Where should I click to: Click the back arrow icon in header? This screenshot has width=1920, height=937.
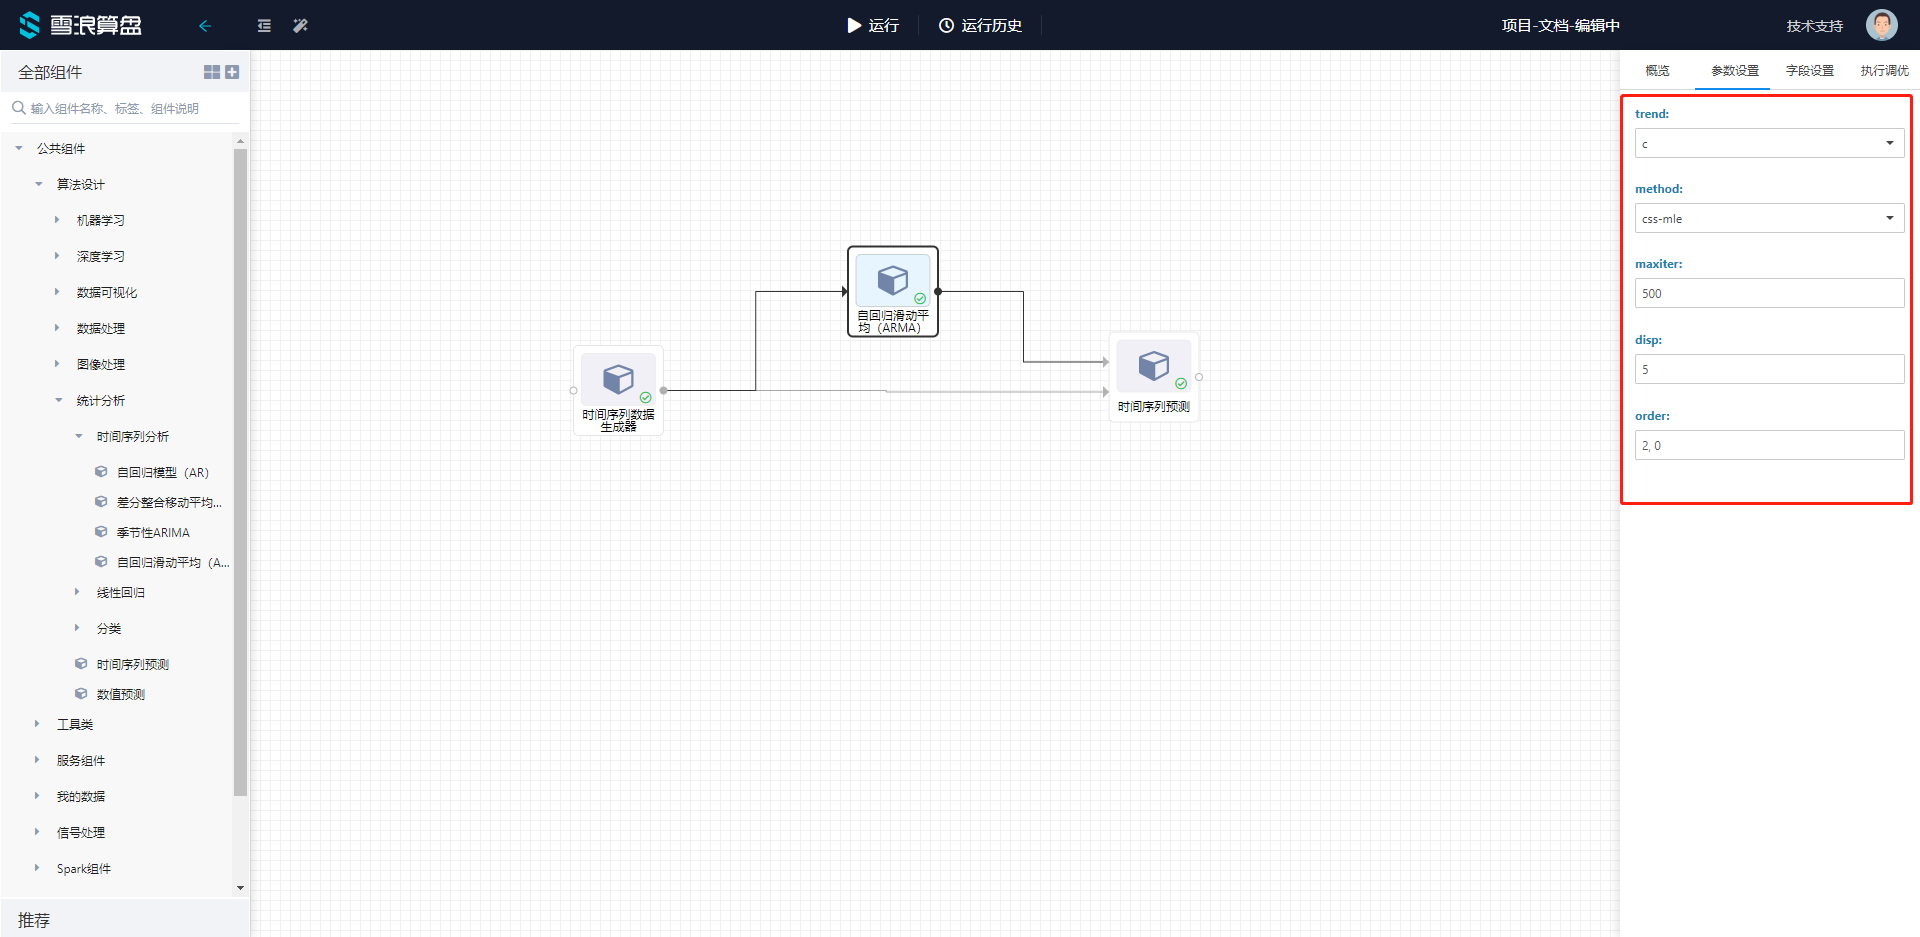pyautogui.click(x=205, y=26)
